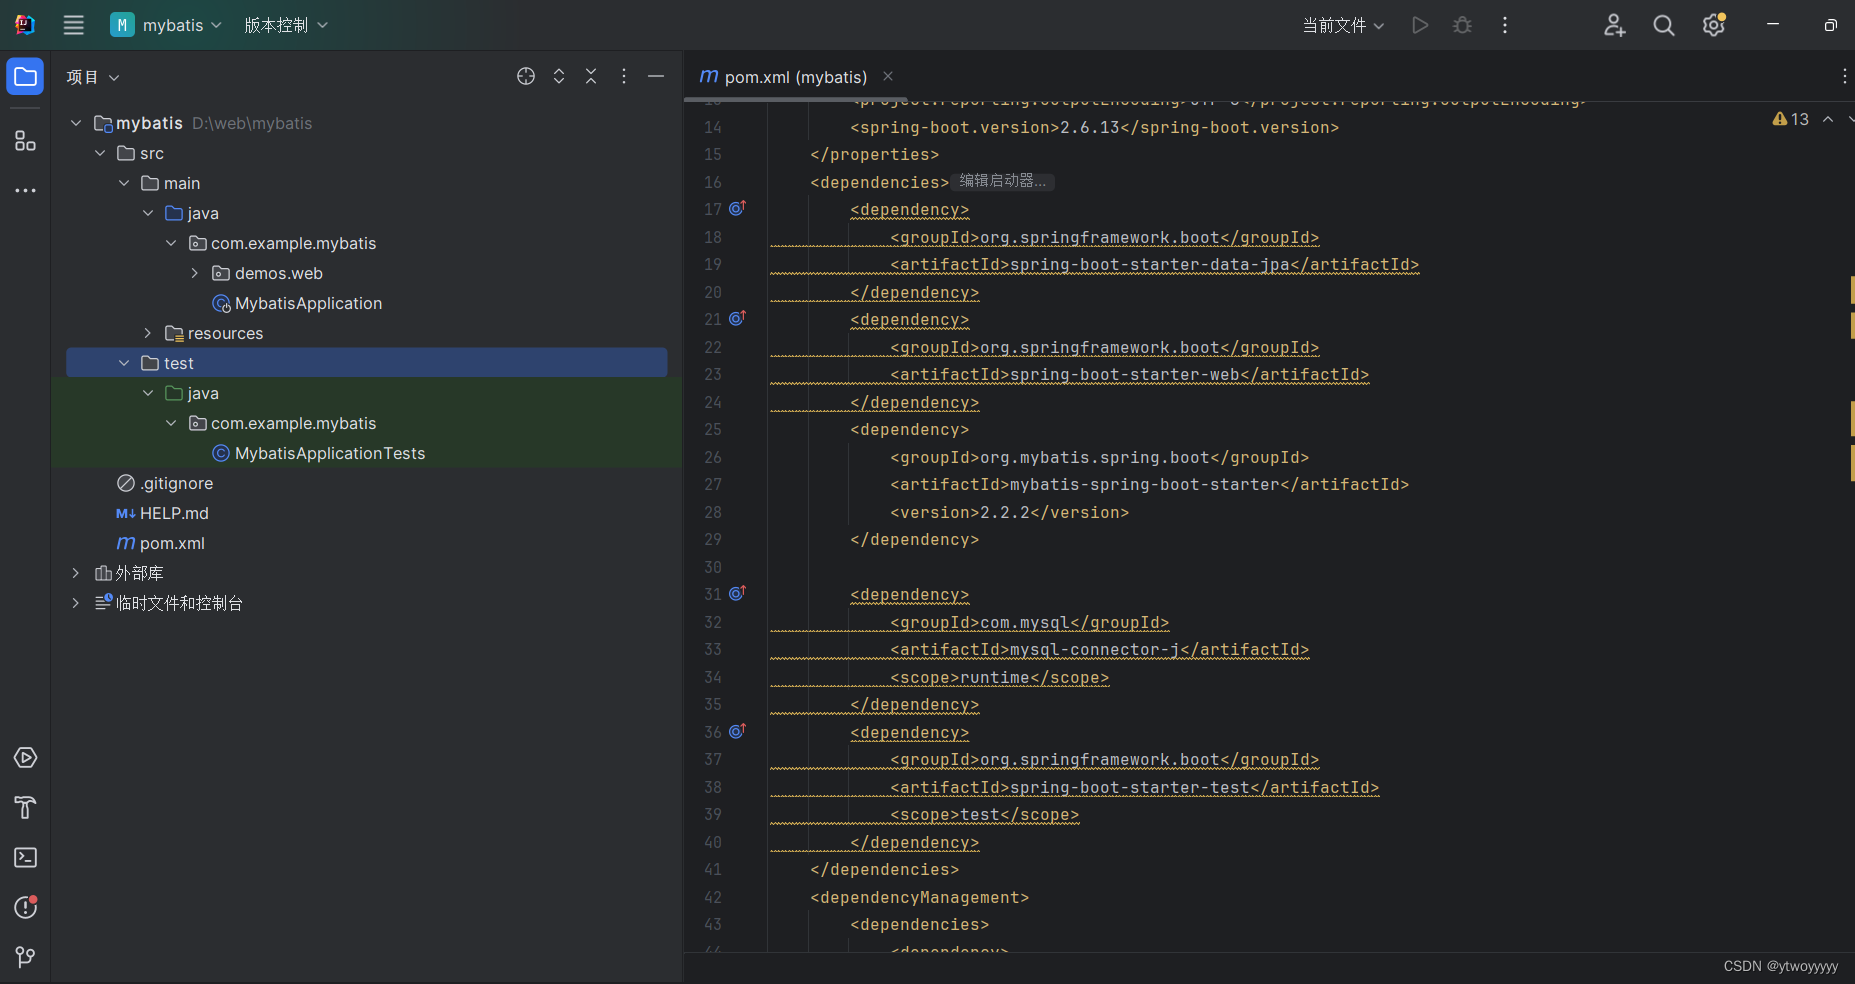1855x984 pixels.
Task: Open the Terminal tool window
Action: (x=25, y=858)
